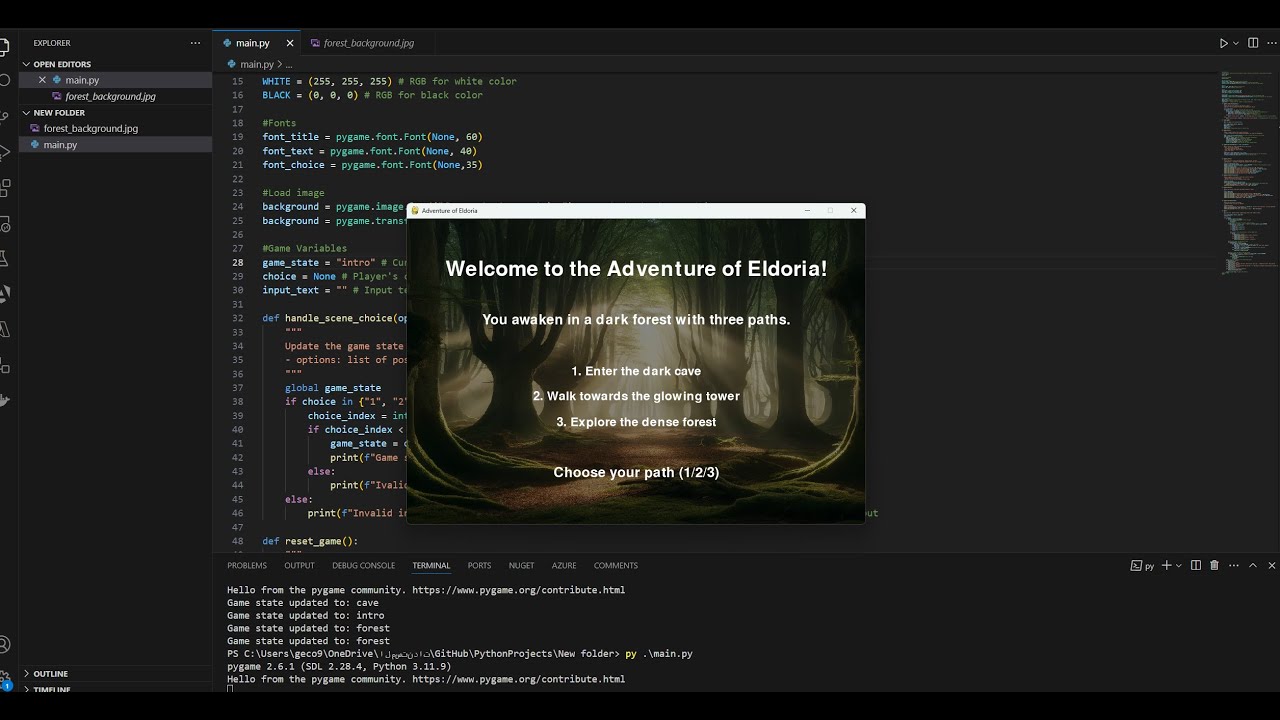Maximize the terminal panel with the chevron
Image resolution: width=1280 pixels, height=720 pixels.
coord(1253,565)
